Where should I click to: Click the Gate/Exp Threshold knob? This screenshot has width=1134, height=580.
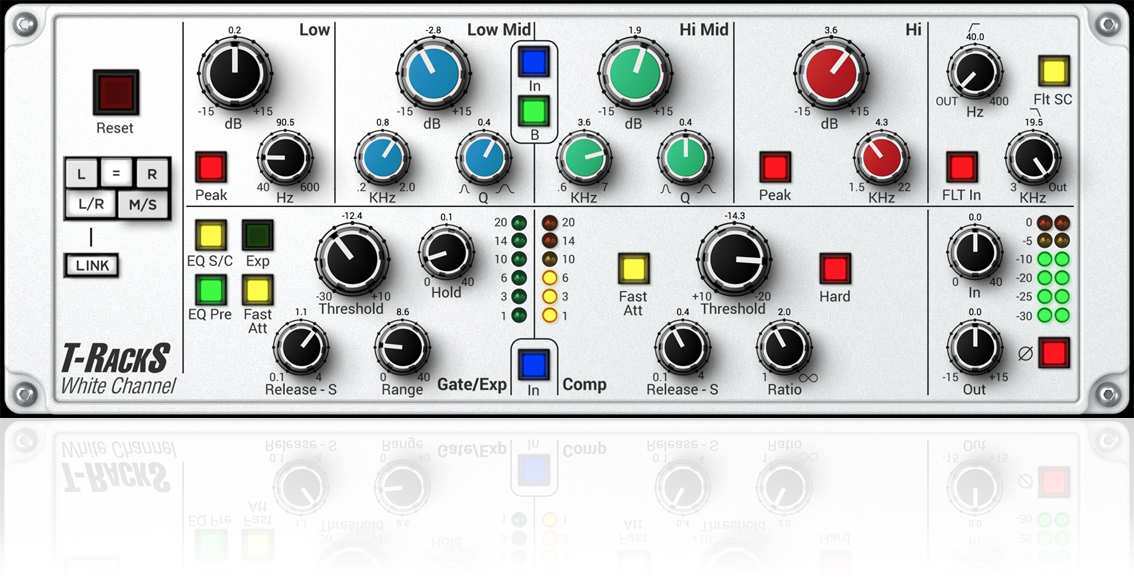coord(352,258)
